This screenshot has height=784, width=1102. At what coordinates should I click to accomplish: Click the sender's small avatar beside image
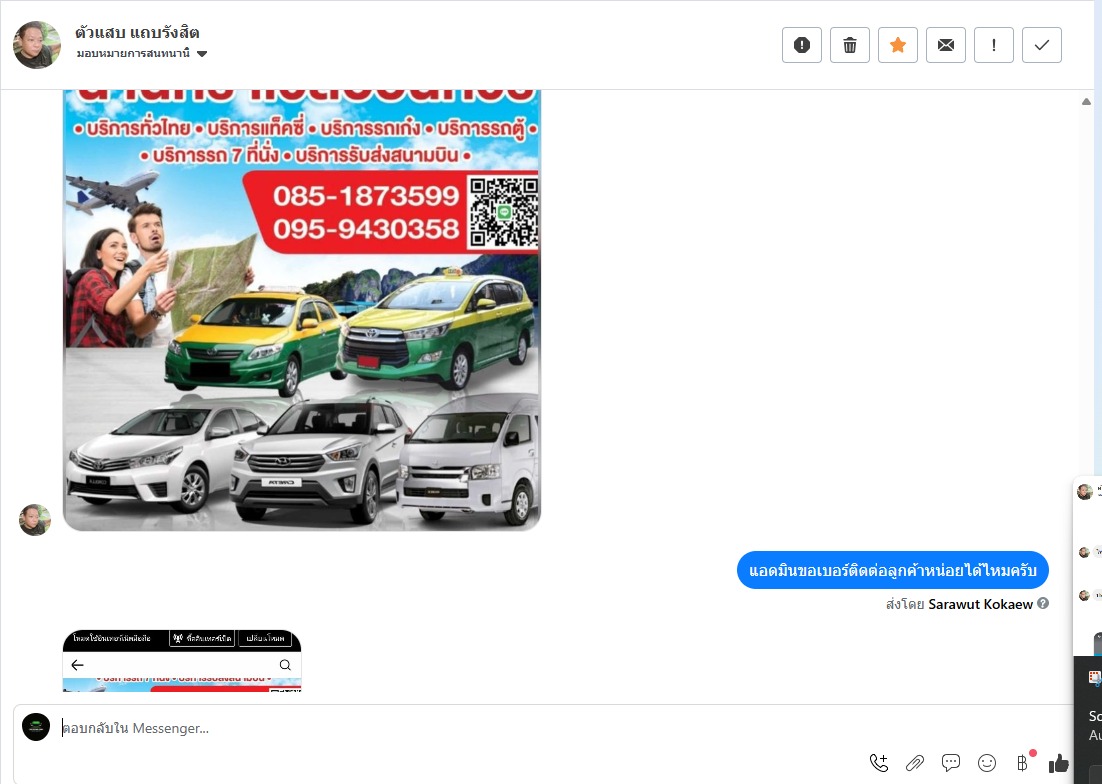click(34, 520)
